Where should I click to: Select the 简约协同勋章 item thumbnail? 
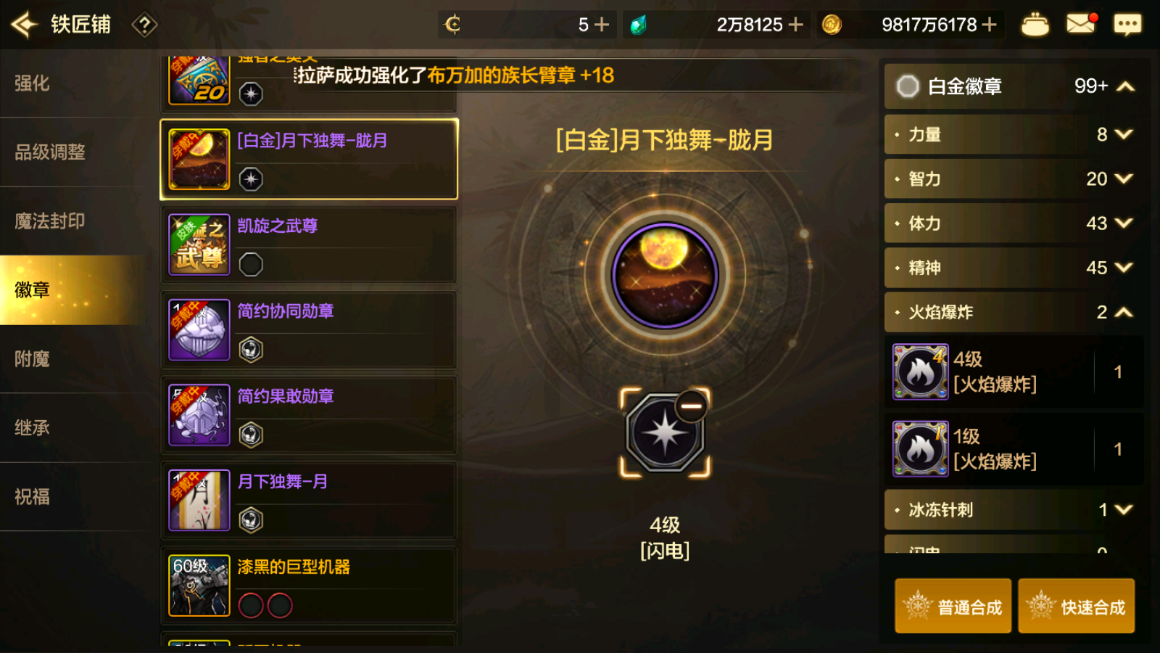[x=199, y=330]
